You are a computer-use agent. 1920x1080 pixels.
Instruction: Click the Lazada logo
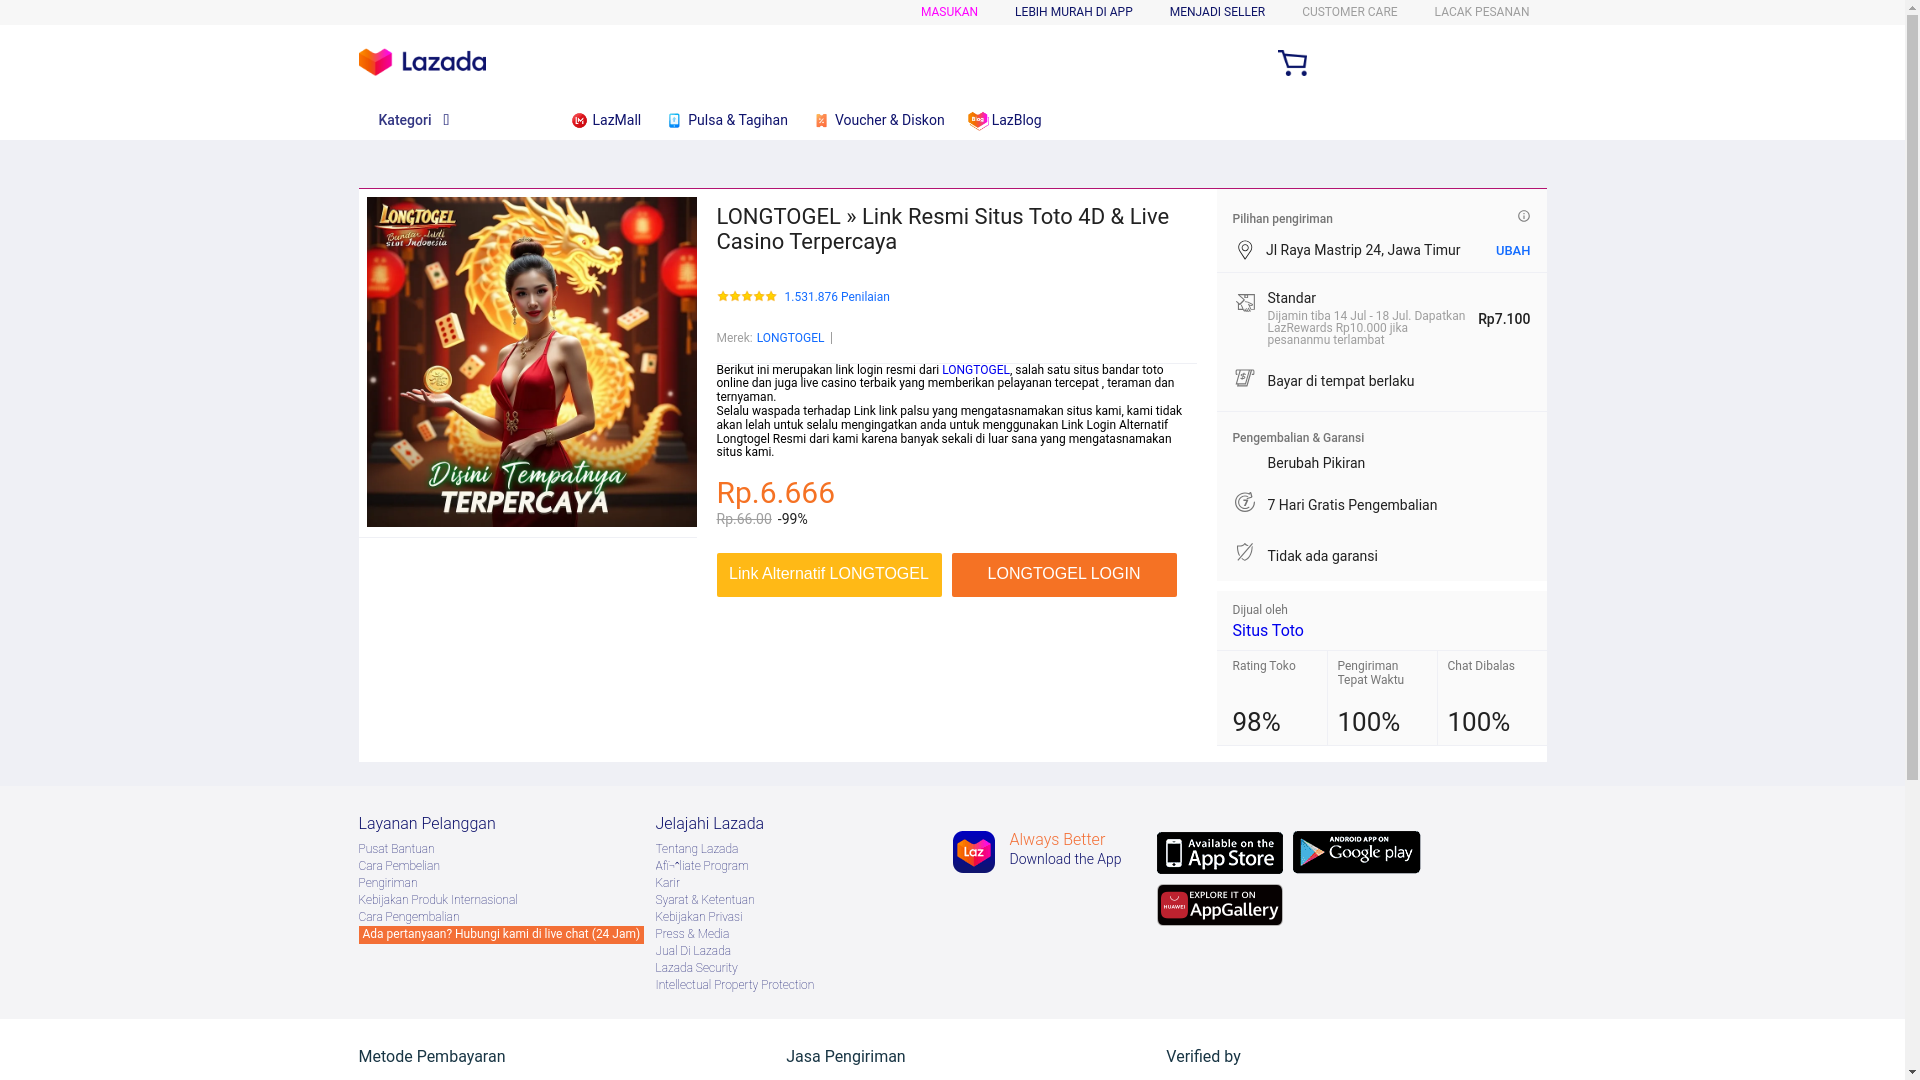[422, 62]
